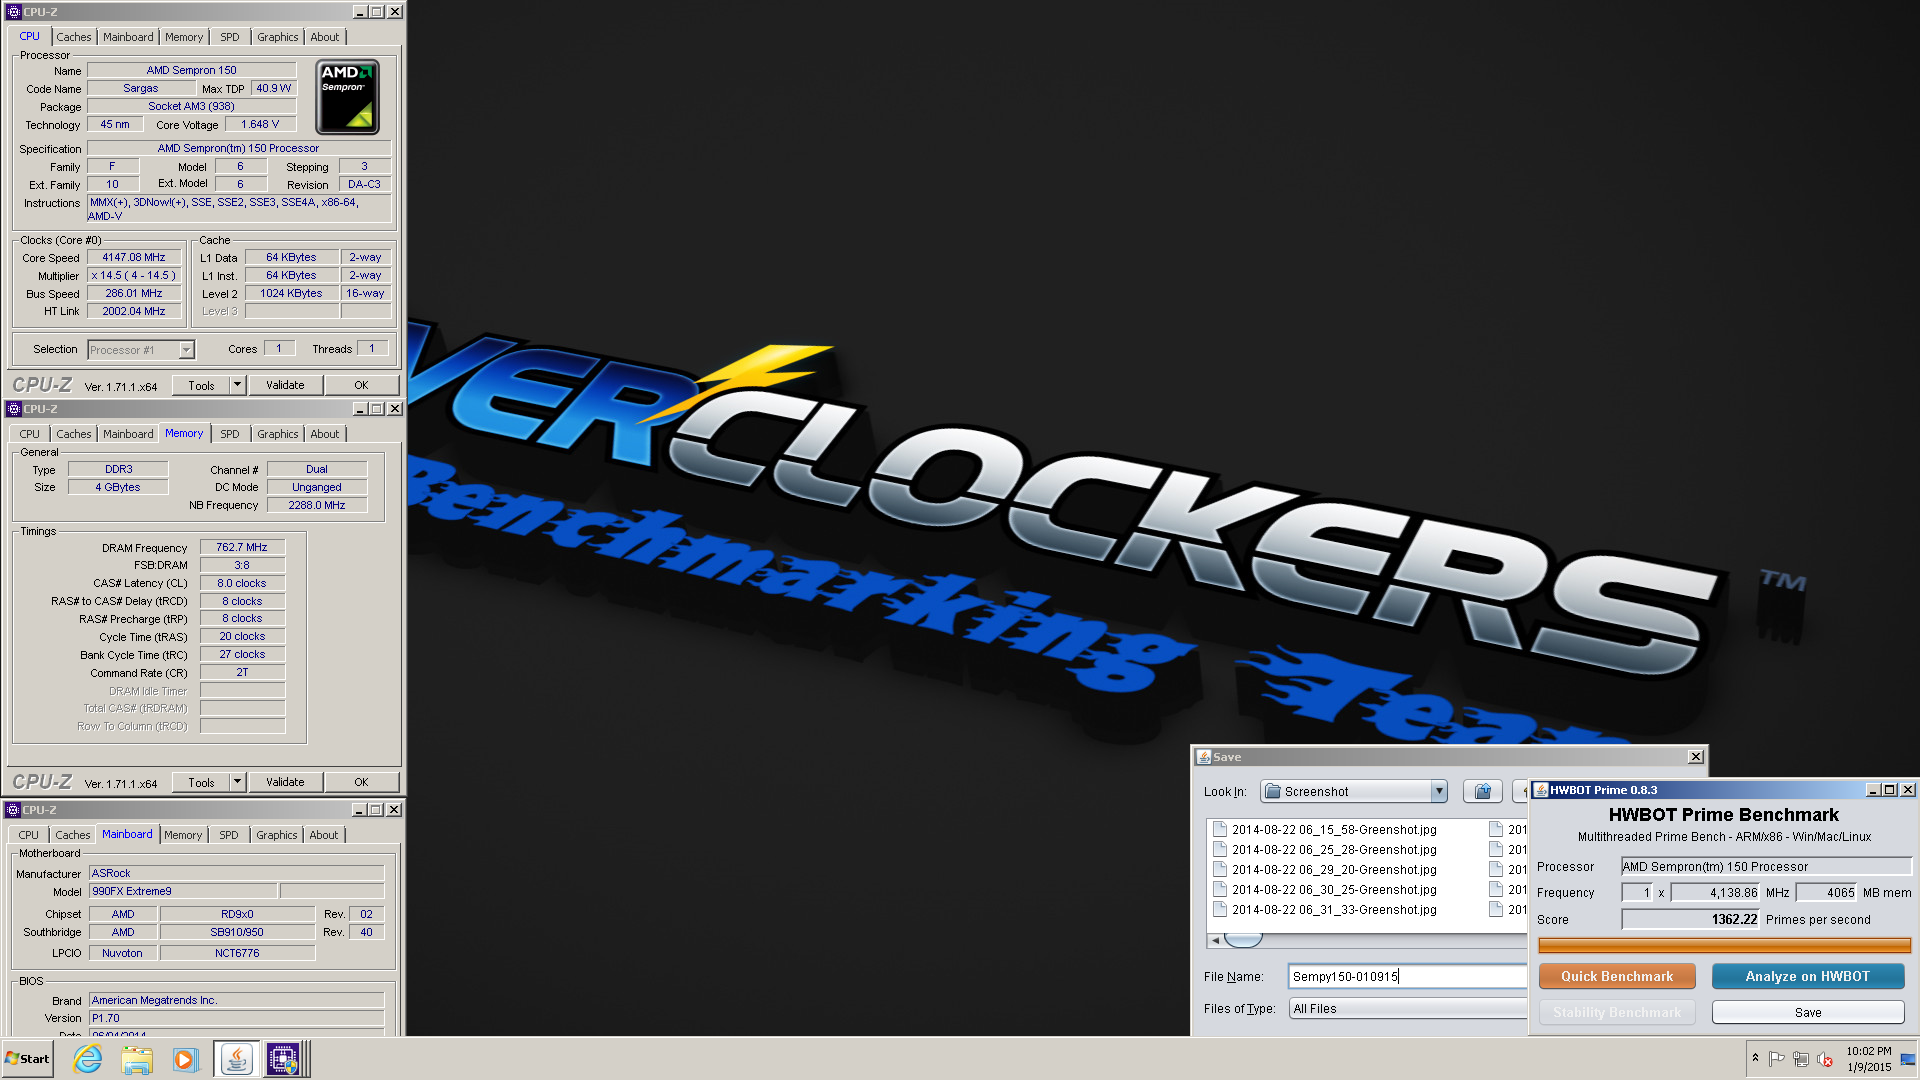
Task: Click OK in middle CPU-Z window
Action: (361, 782)
